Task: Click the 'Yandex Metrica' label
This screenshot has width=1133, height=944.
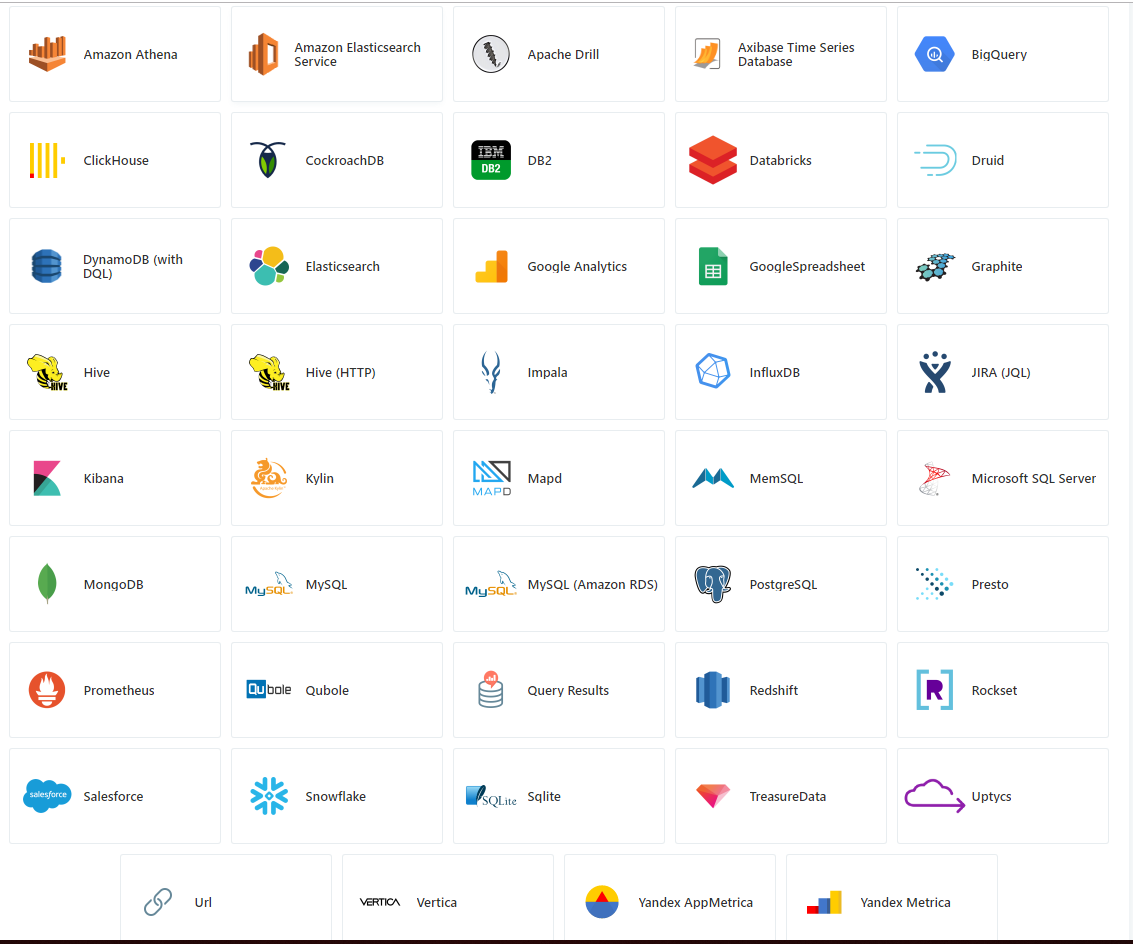Action: tap(905, 902)
